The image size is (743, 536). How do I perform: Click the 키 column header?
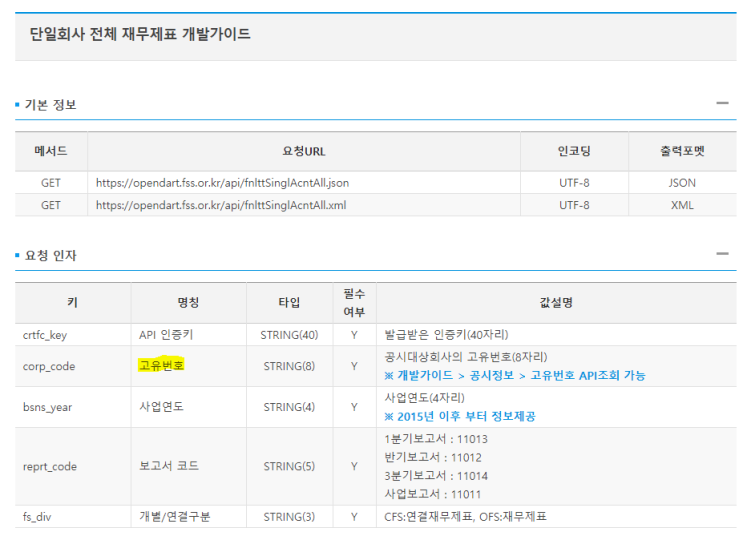[x=72, y=302]
